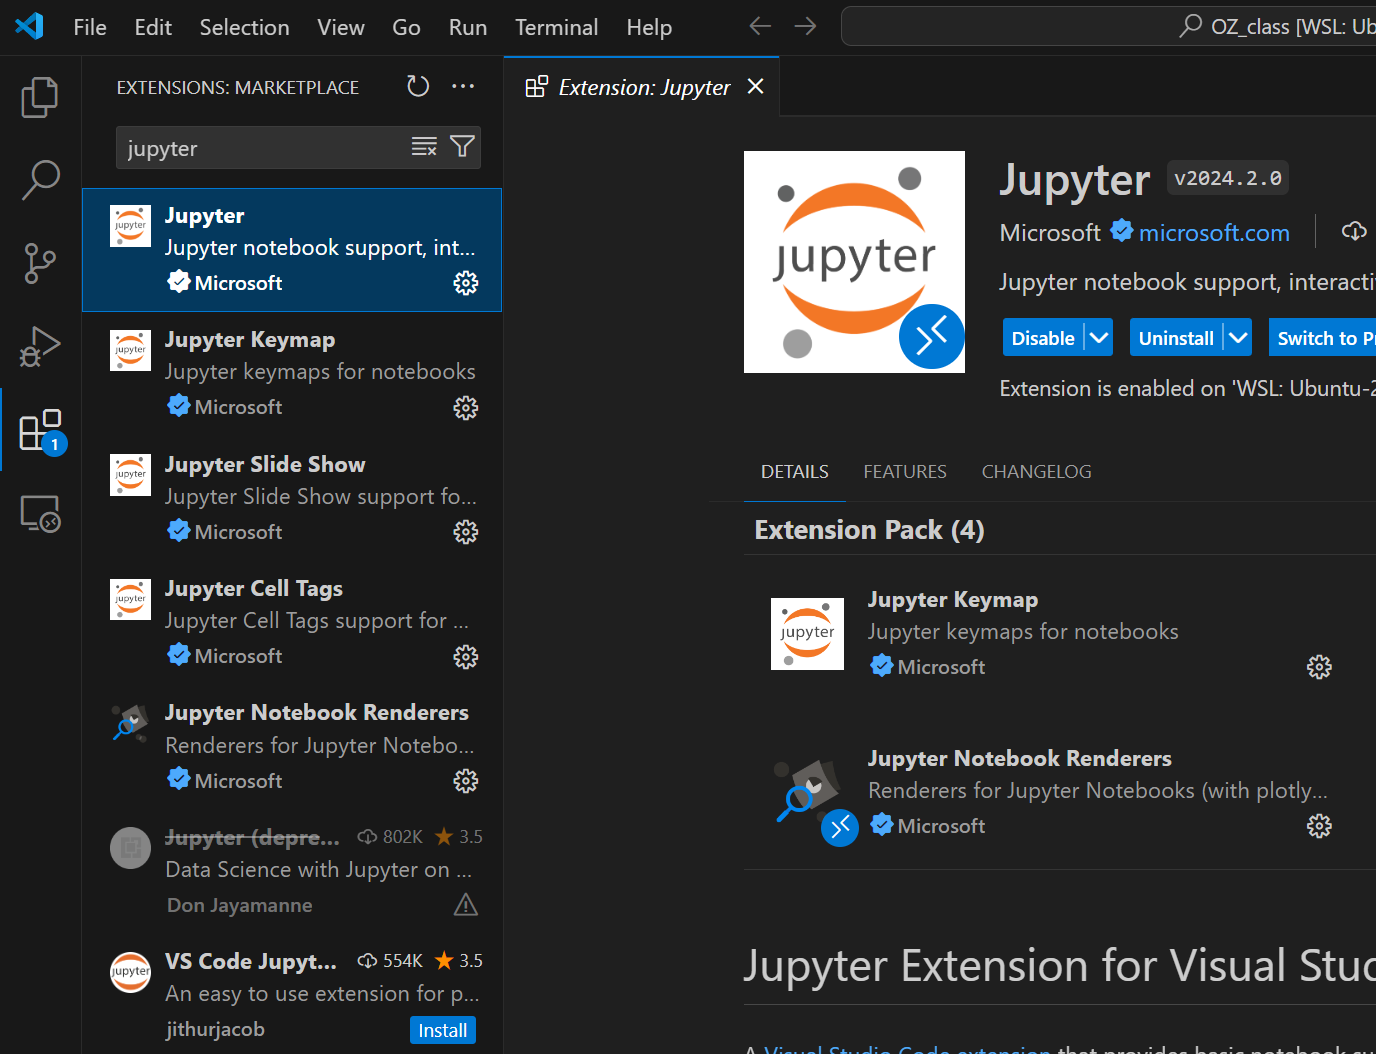
Task: Click the install count cloud icon in Jupyter header
Action: tap(1354, 232)
